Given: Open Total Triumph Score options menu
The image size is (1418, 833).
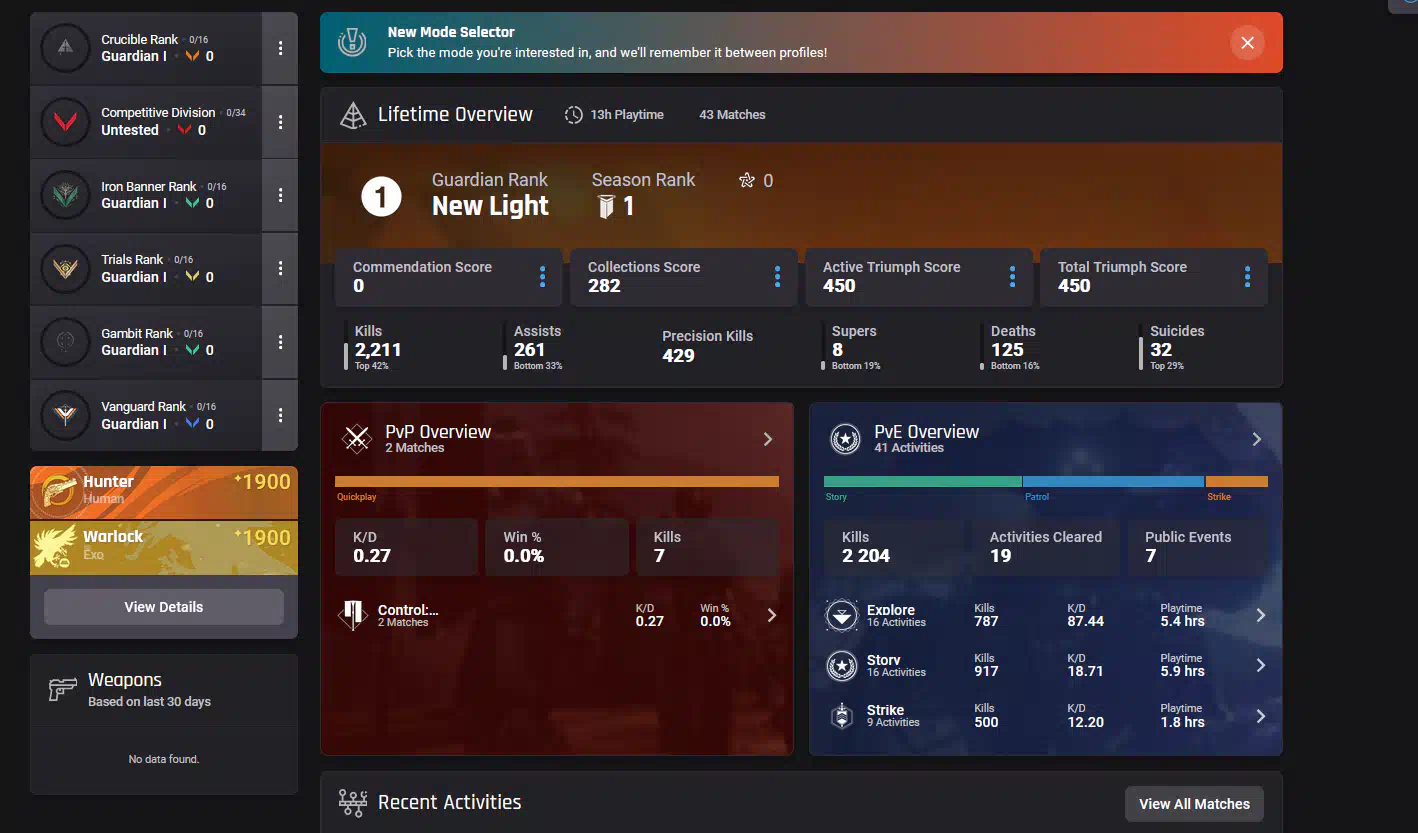Looking at the screenshot, I should coord(1248,277).
